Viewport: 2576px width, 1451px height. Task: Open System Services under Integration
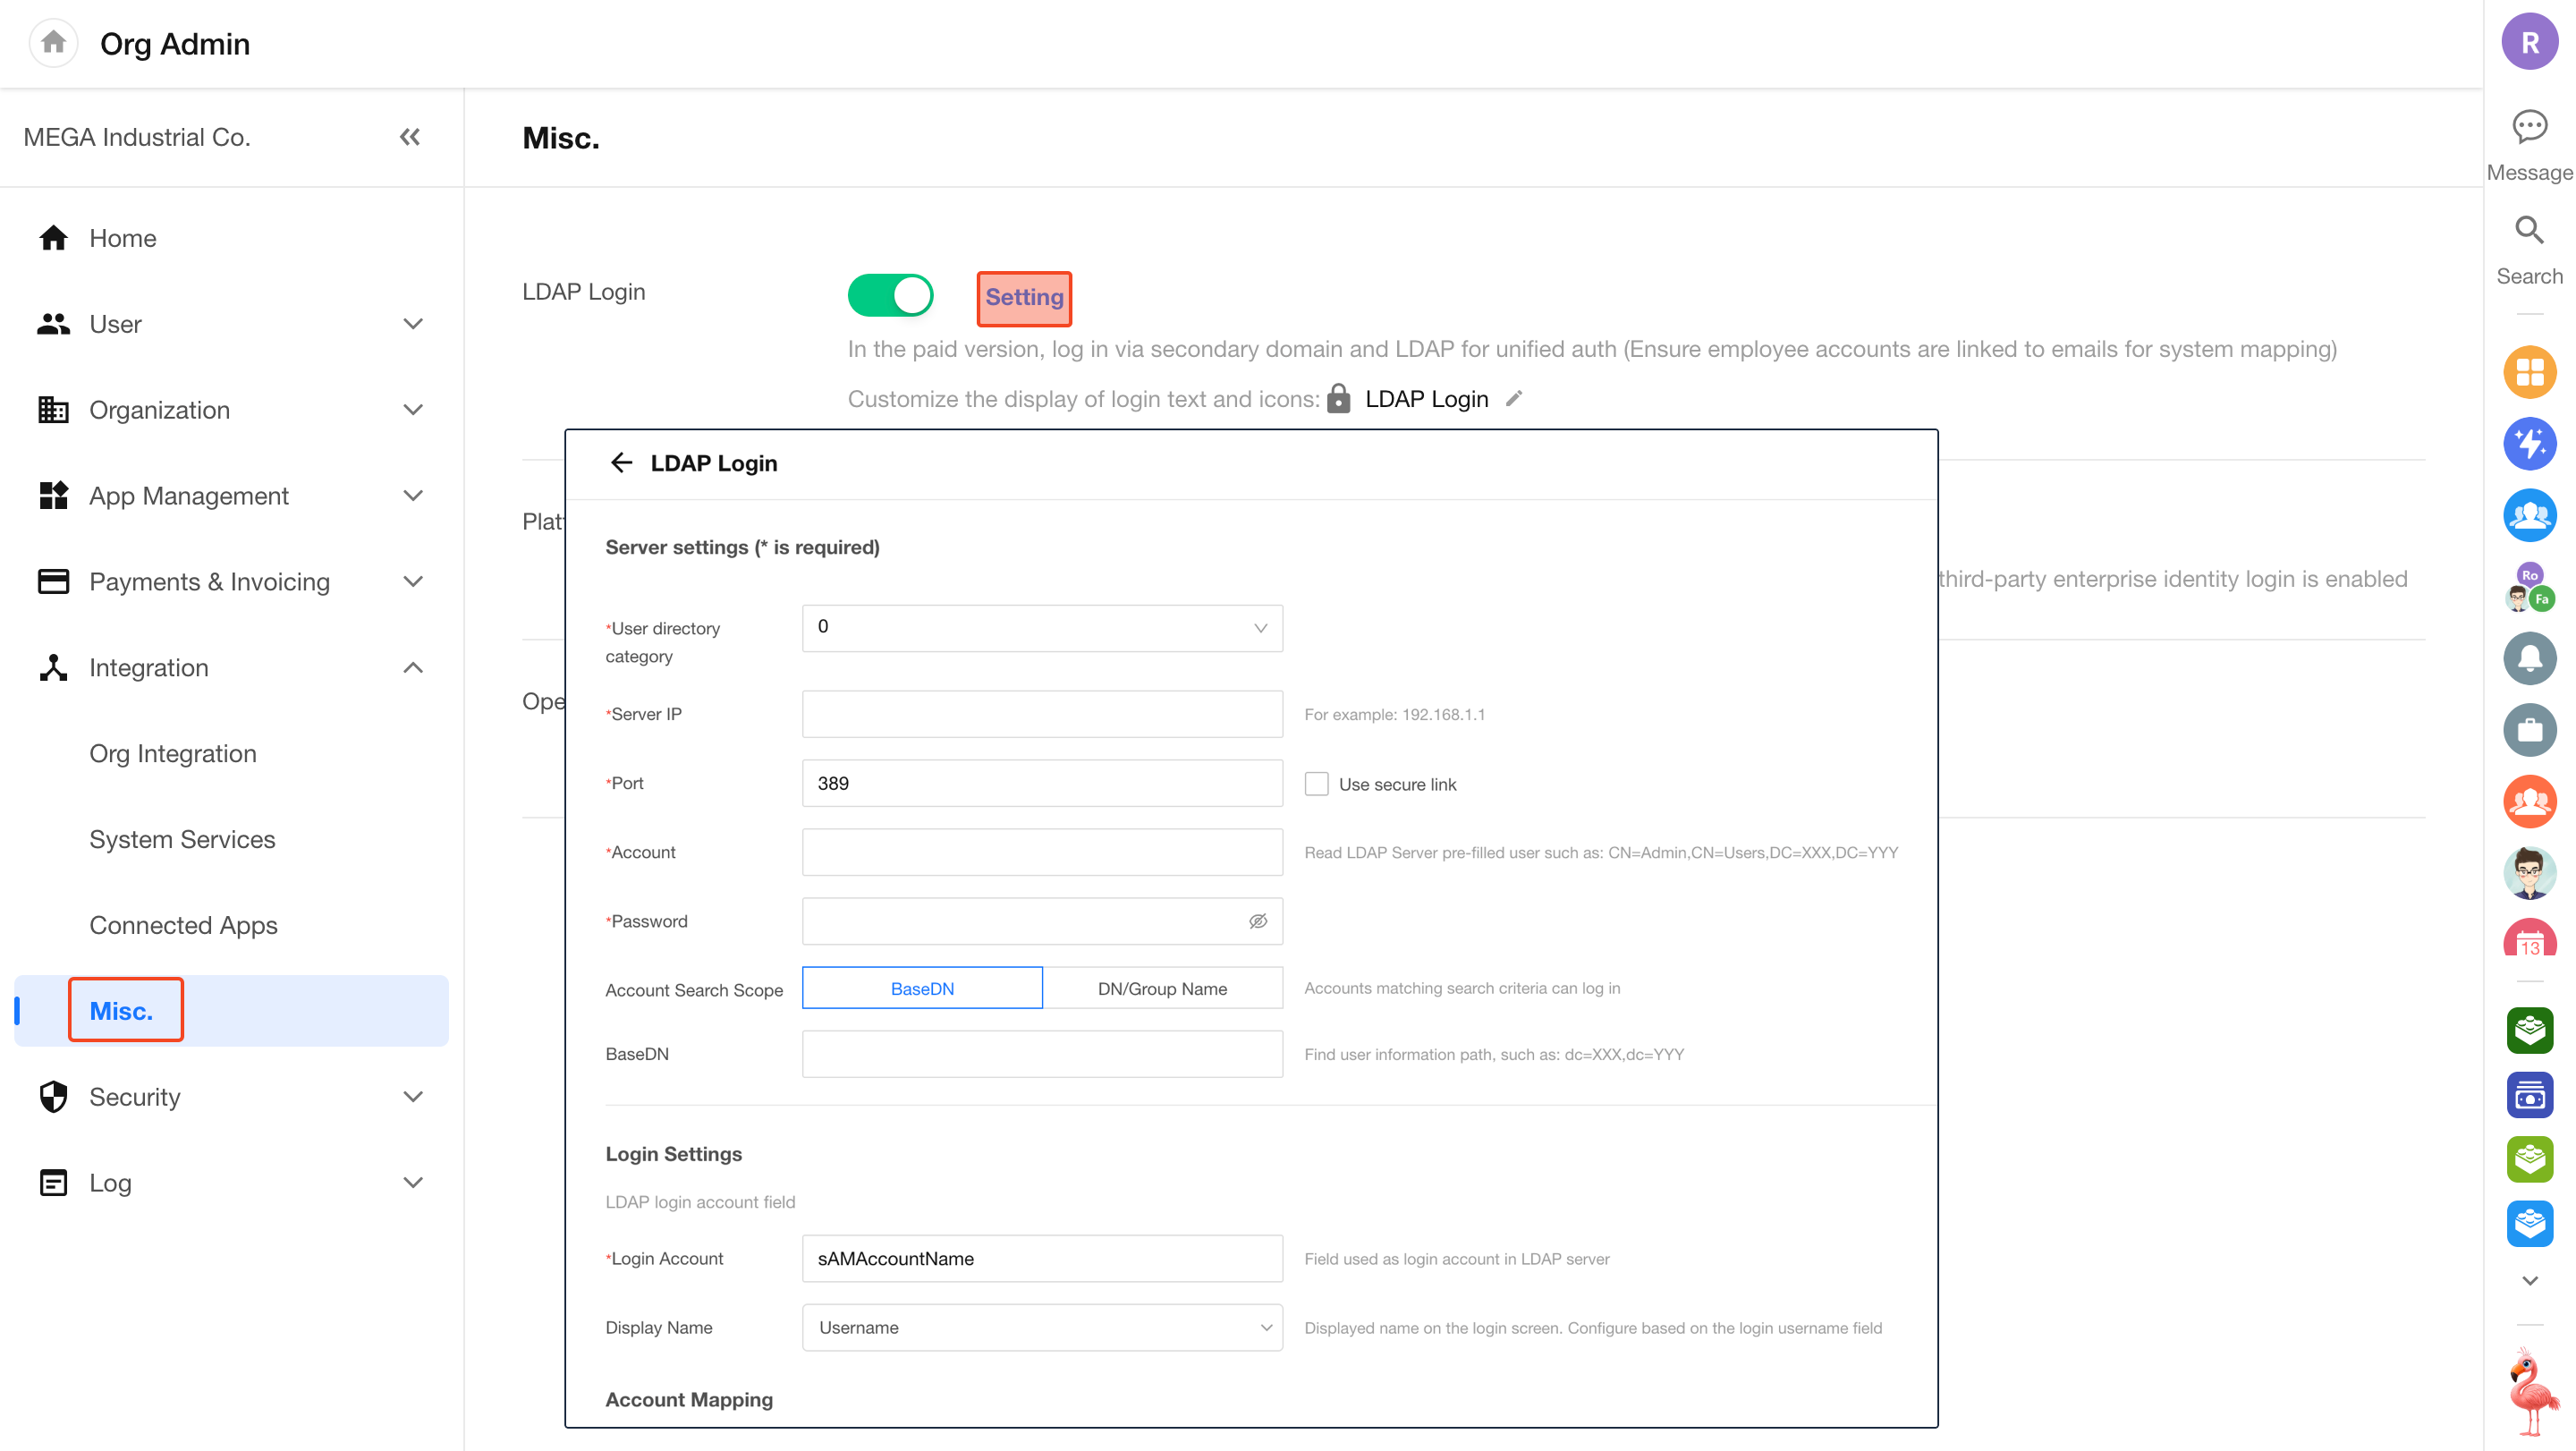182,839
